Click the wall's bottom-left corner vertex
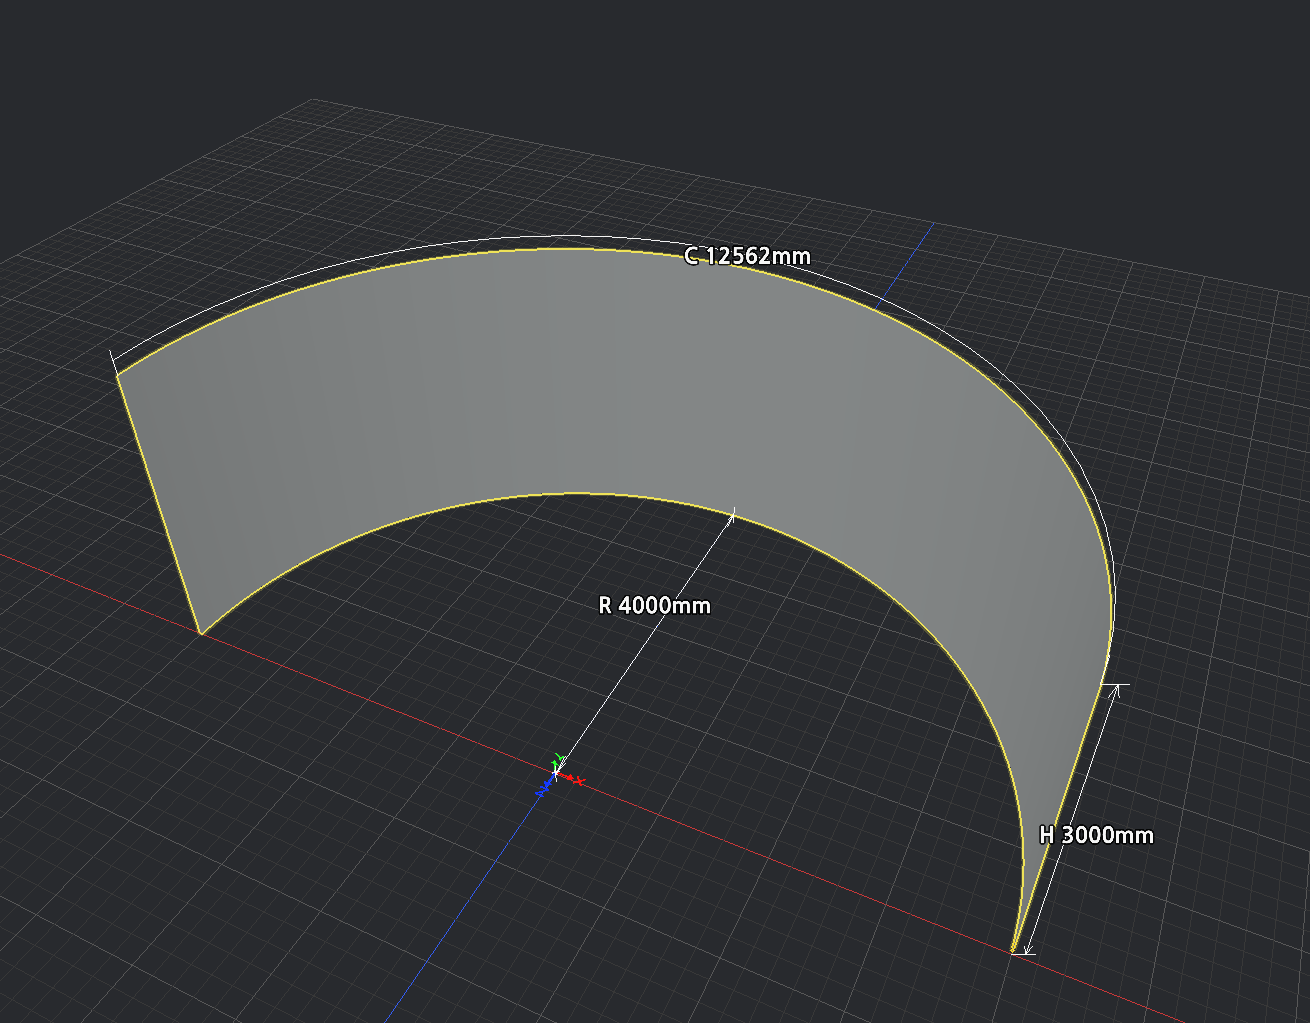 coord(201,633)
